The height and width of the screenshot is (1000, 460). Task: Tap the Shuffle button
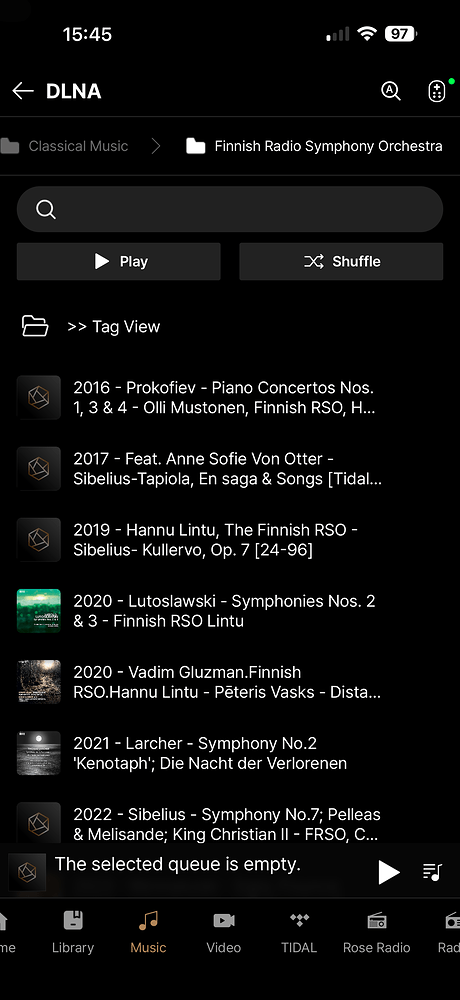pyautogui.click(x=341, y=261)
